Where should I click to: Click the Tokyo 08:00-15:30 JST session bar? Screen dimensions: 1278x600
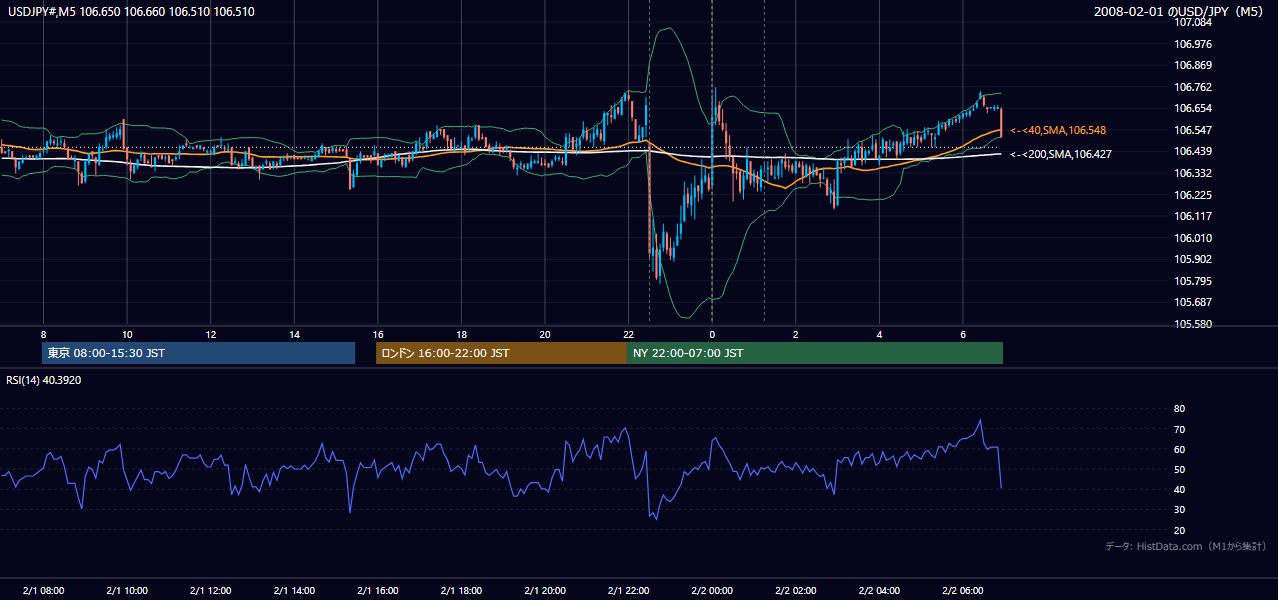pos(199,353)
